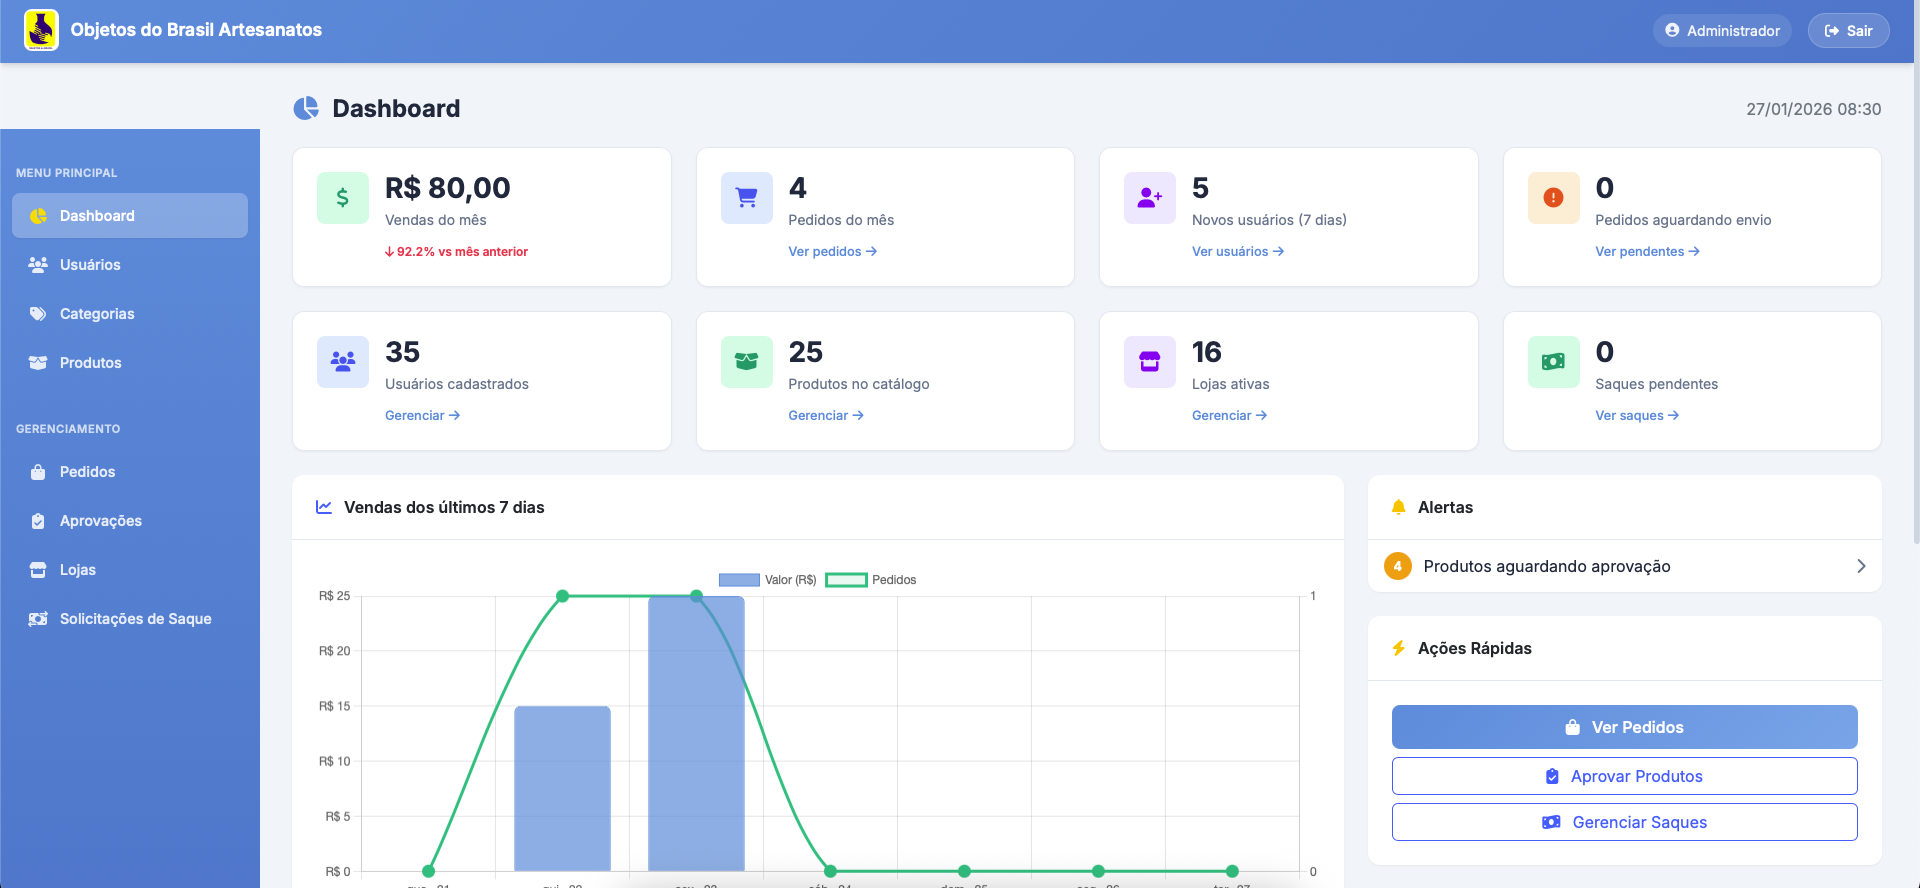Click the shopping cart orders icon
The image size is (1920, 888).
click(746, 198)
